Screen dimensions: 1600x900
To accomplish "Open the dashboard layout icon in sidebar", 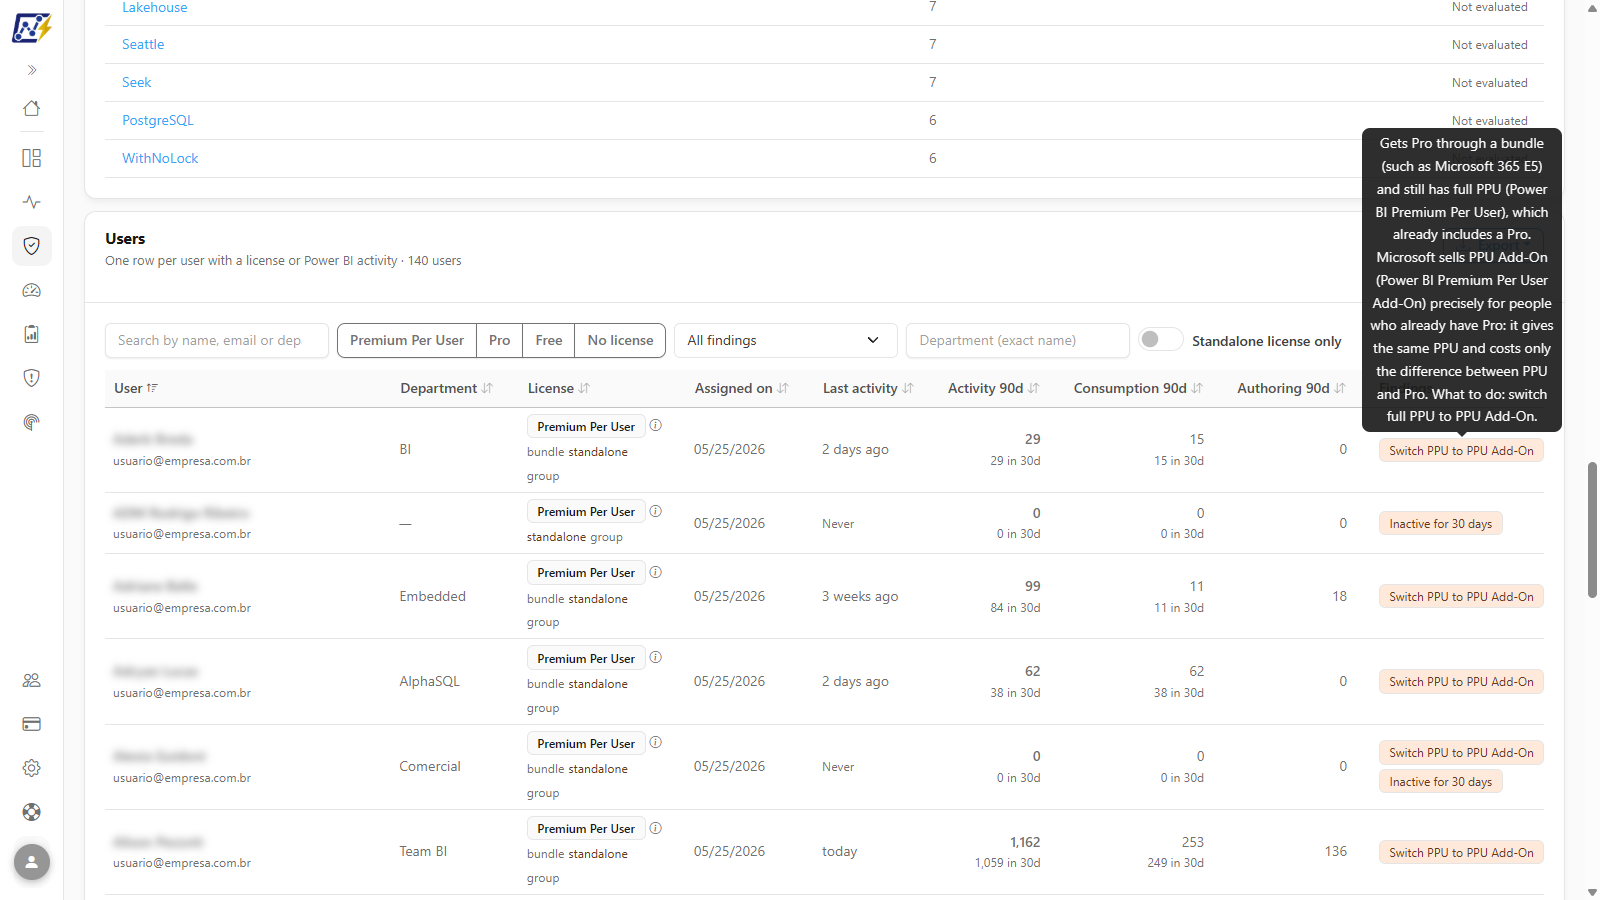I will (x=32, y=158).
